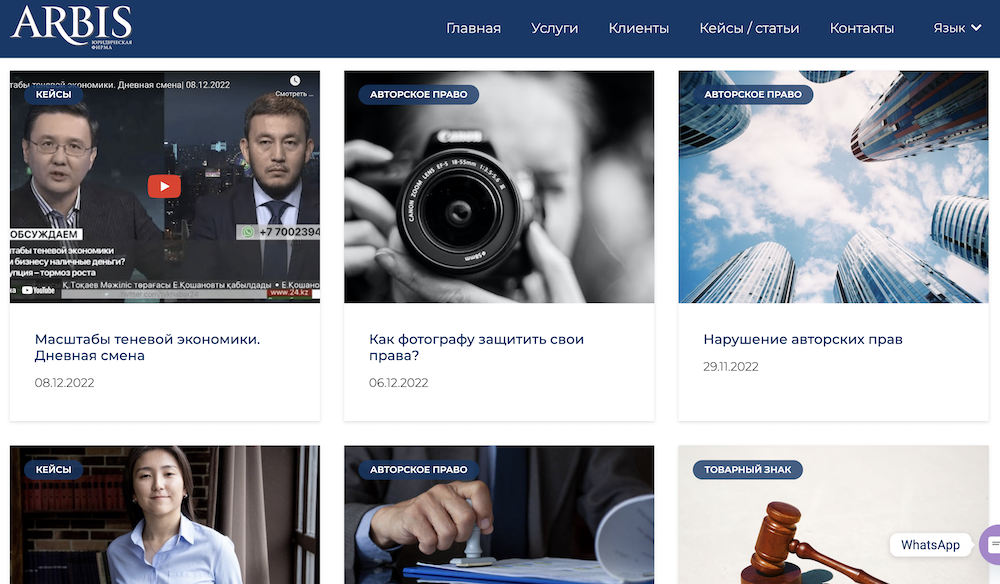Click the ARBIS logo

71,26
